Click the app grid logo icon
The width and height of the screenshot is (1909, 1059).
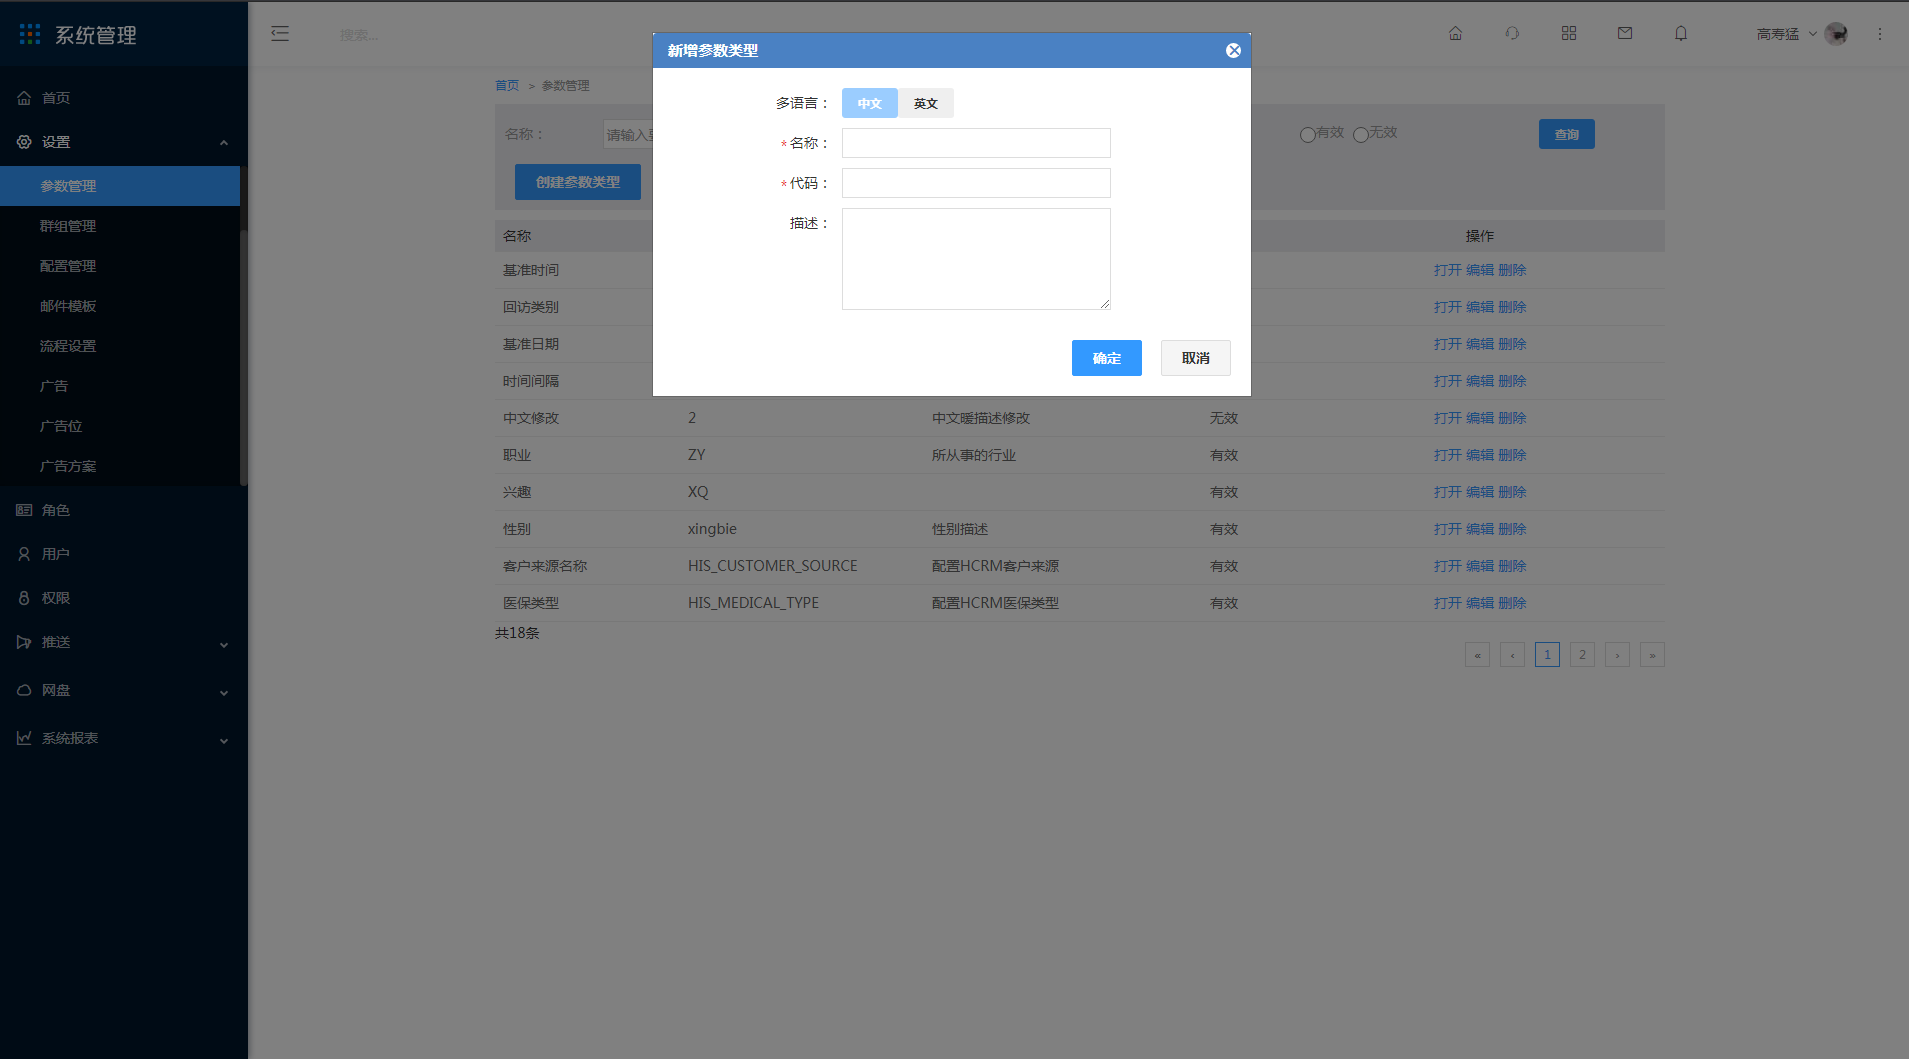(x=30, y=35)
